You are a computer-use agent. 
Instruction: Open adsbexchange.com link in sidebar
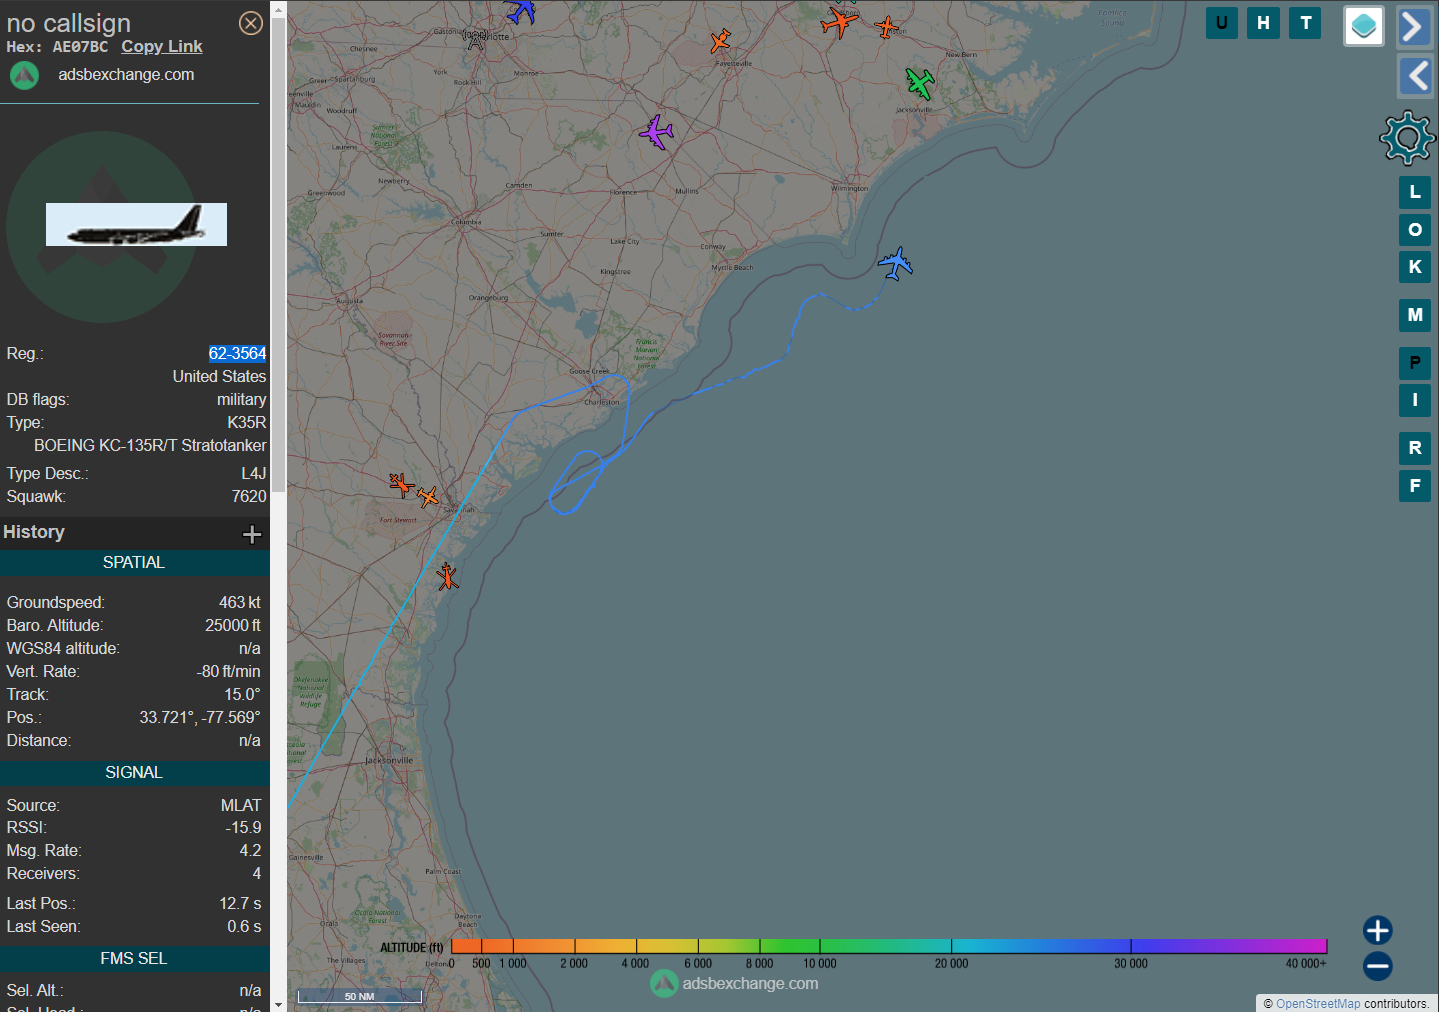click(x=126, y=75)
